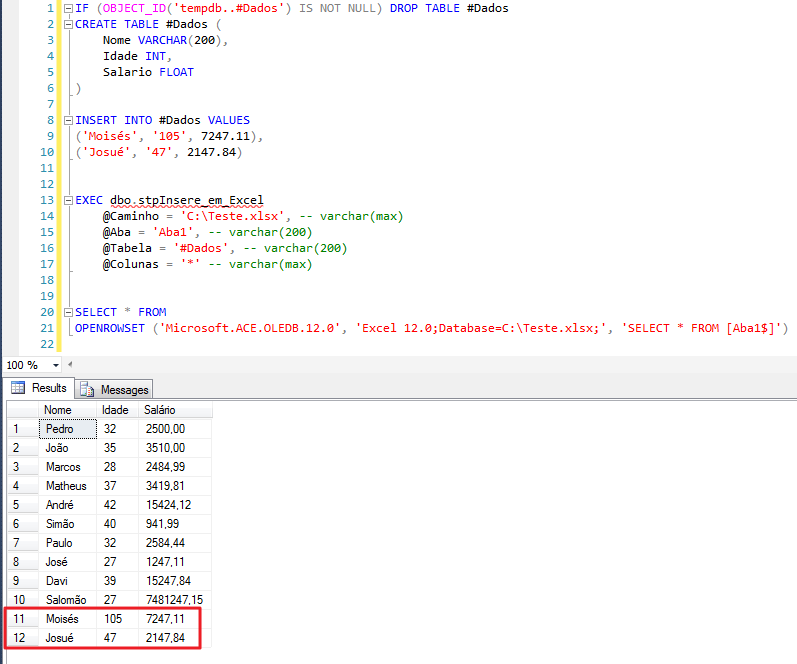This screenshot has height=664, width=797.
Task: Select the cell containing João
Action: [68, 448]
